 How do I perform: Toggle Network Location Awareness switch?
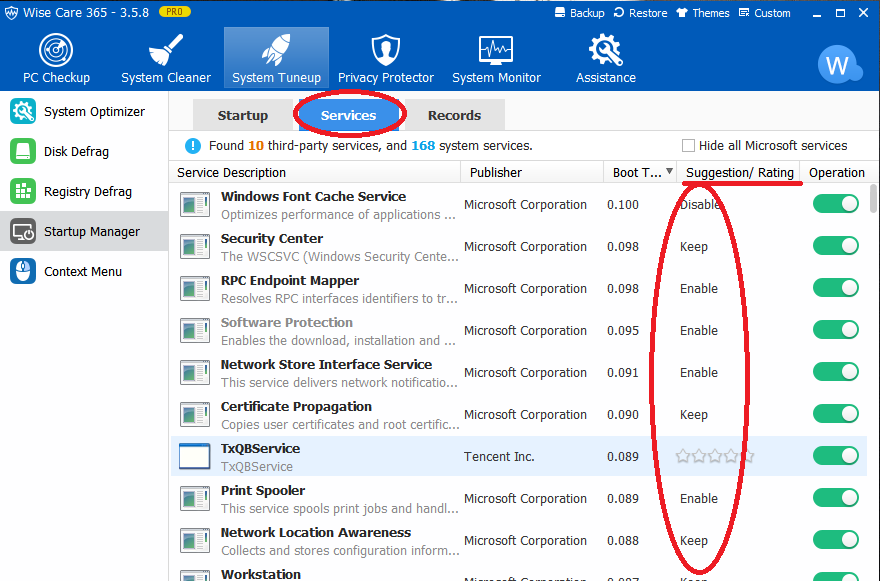(x=836, y=540)
